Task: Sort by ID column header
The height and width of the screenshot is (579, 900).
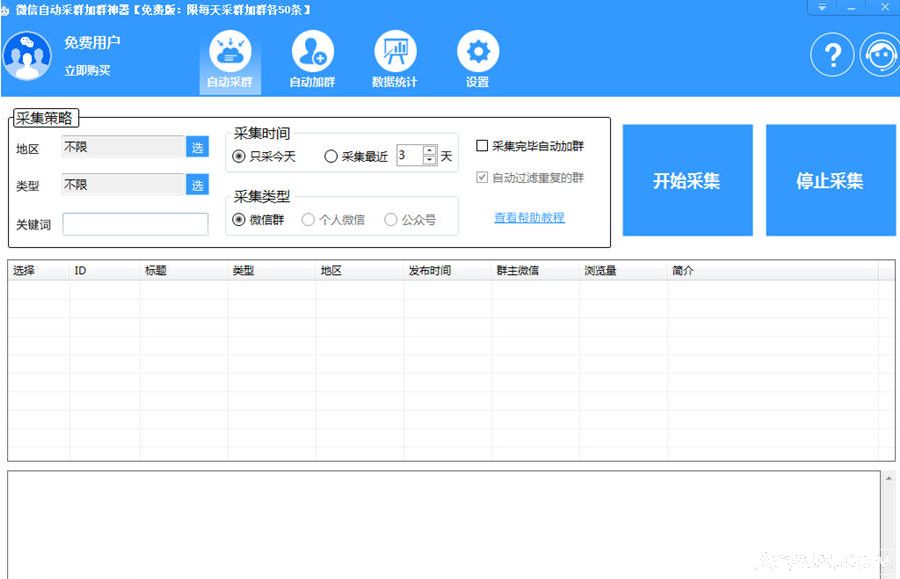Action: (104, 270)
